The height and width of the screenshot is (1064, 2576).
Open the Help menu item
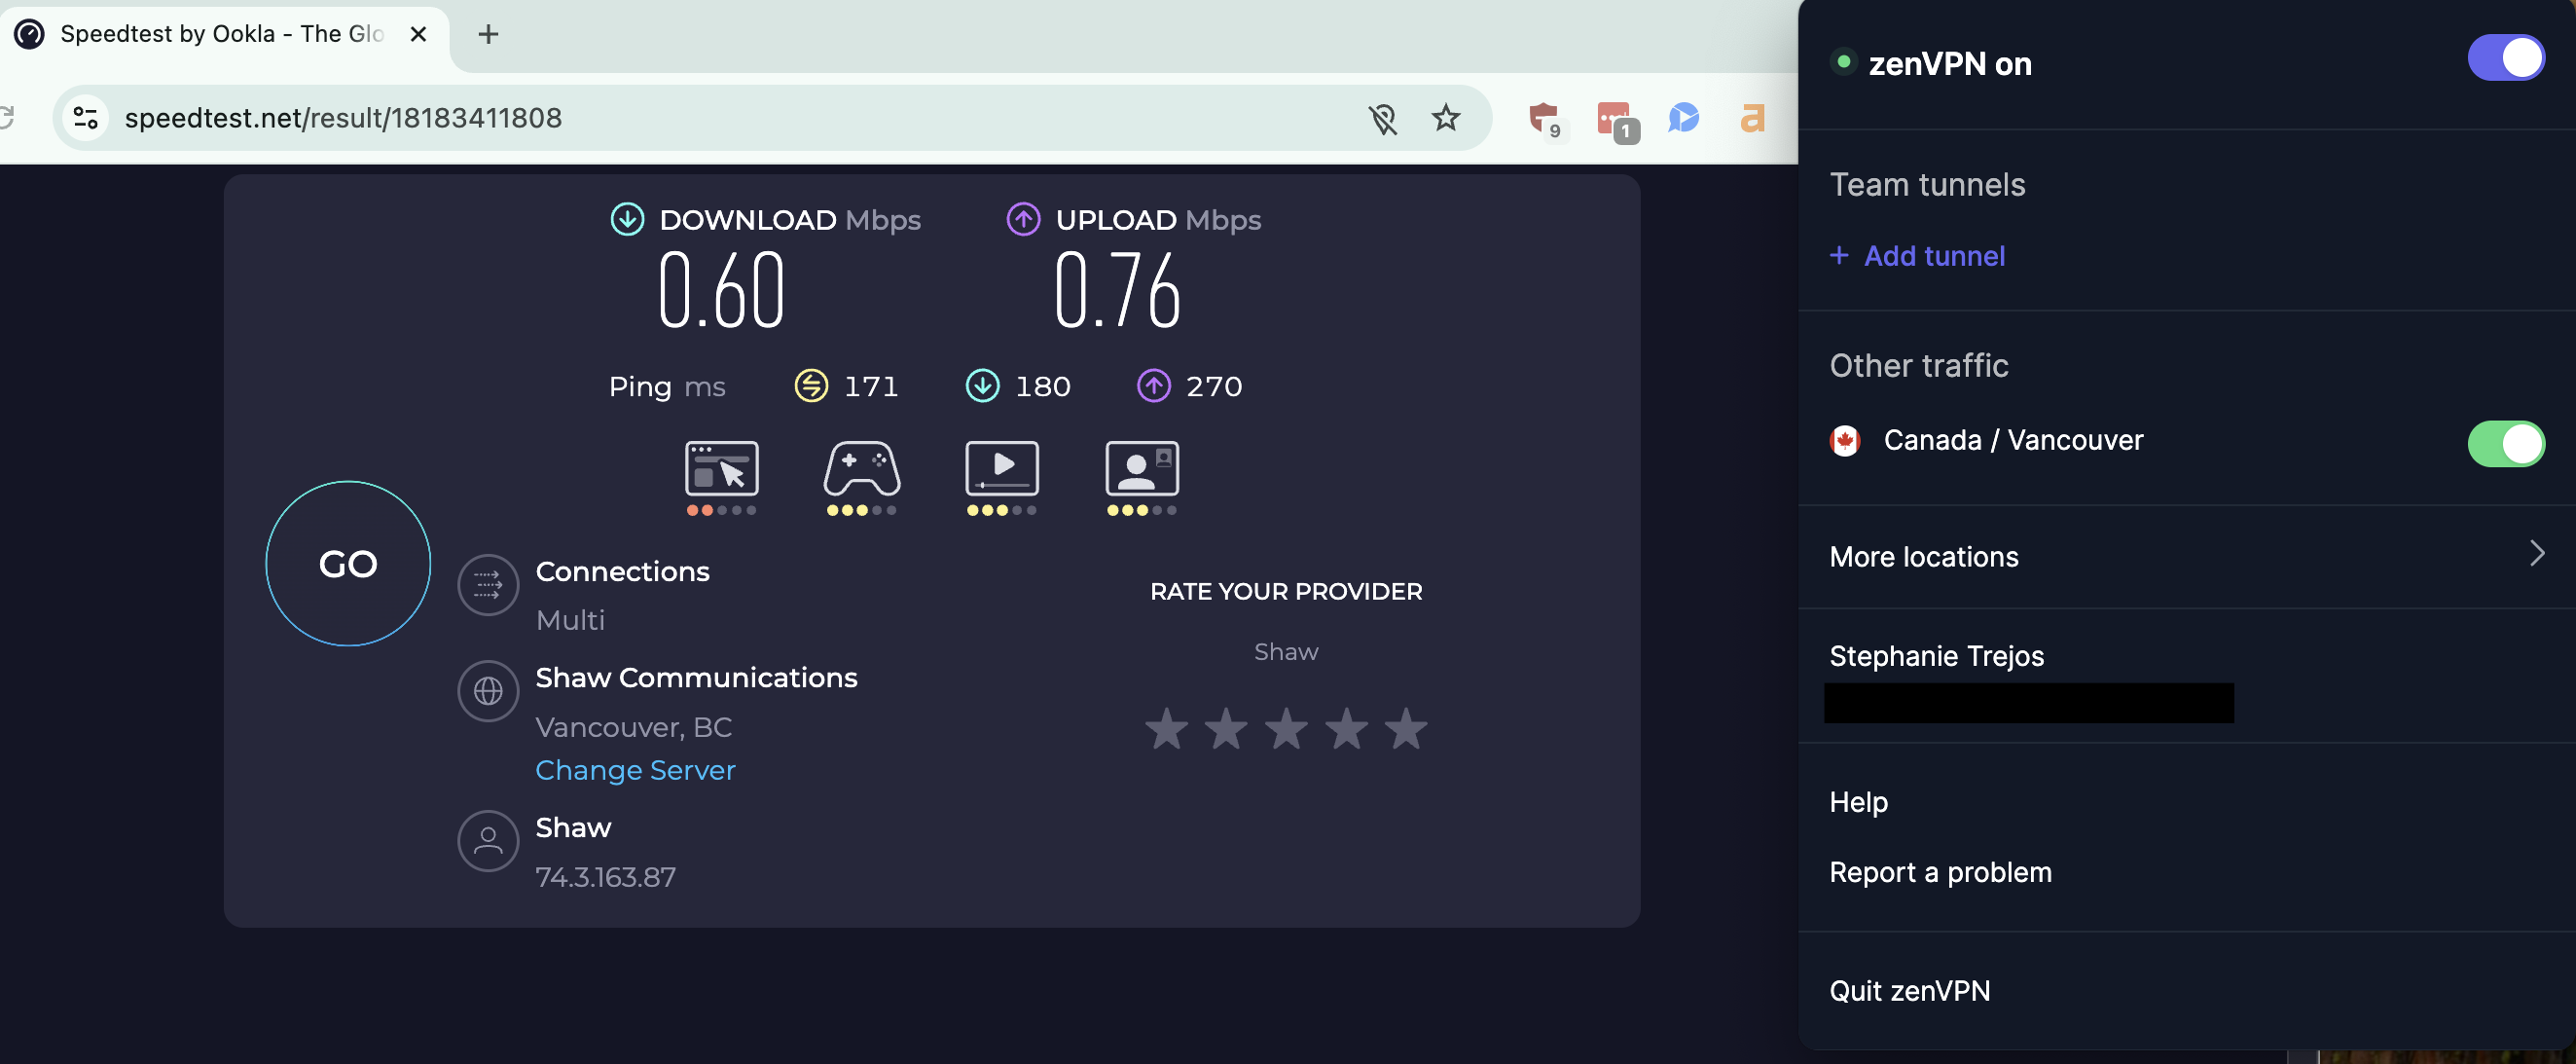1858,802
